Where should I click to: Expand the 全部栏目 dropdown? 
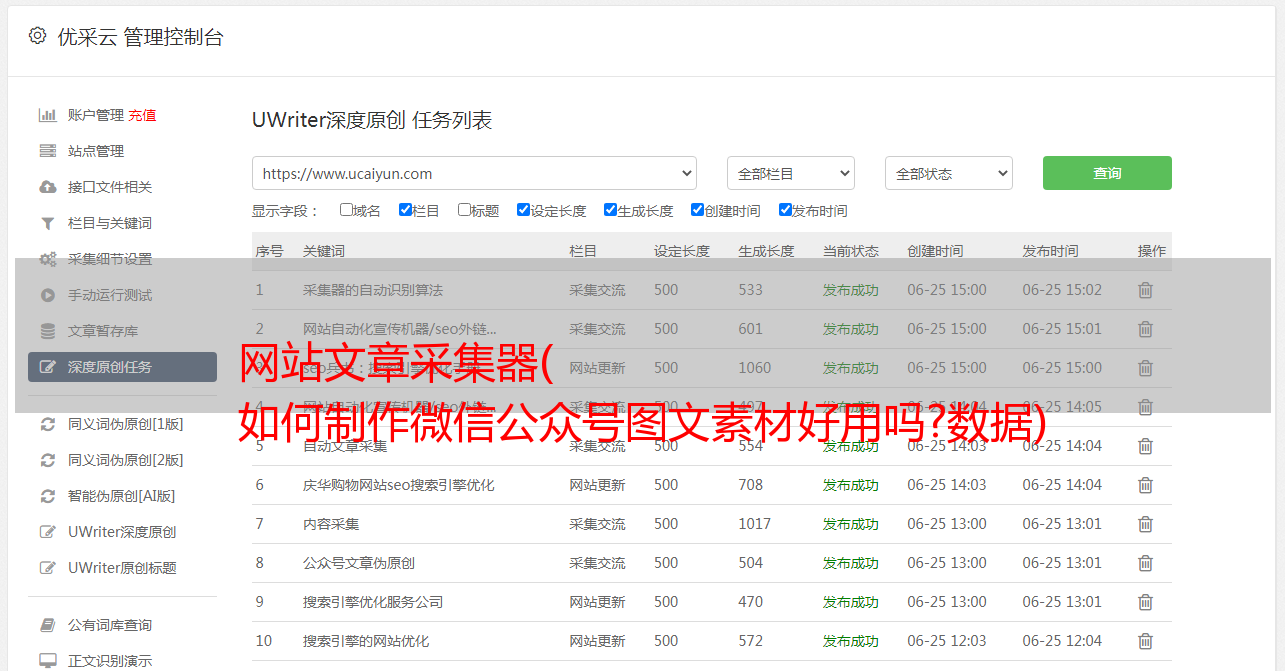pos(790,173)
